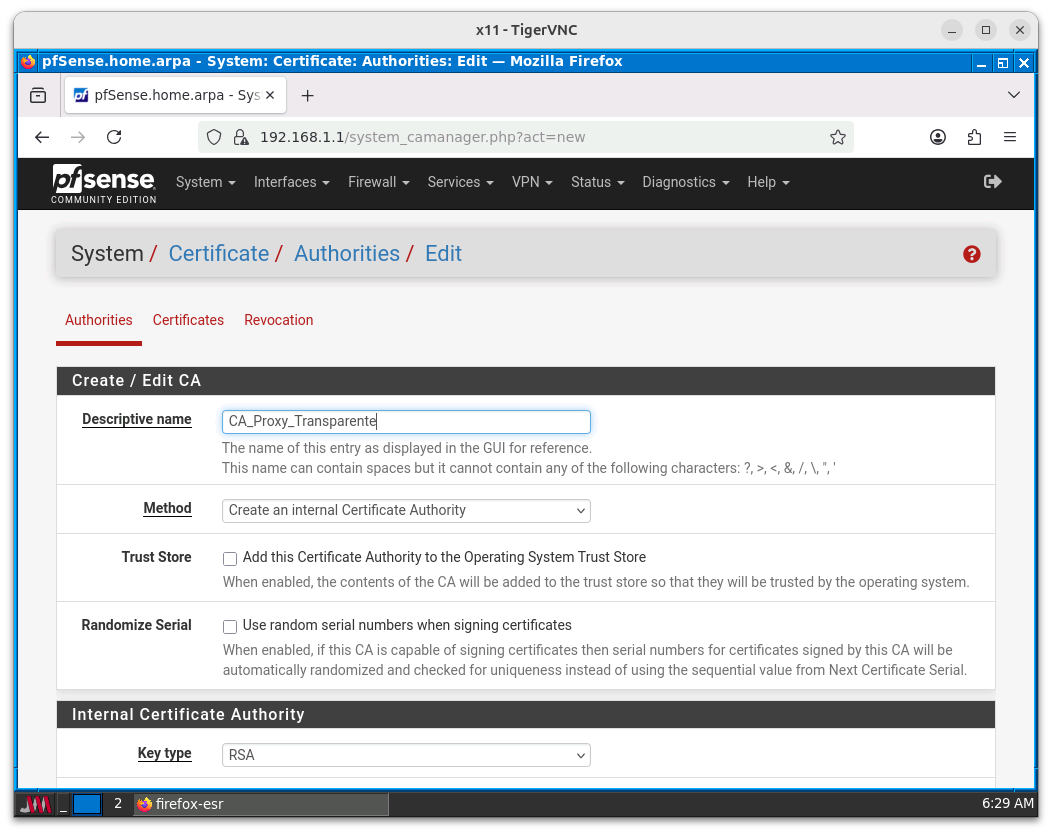The image size is (1052, 834).
Task: Click the pfSense logout icon
Action: [992, 181]
